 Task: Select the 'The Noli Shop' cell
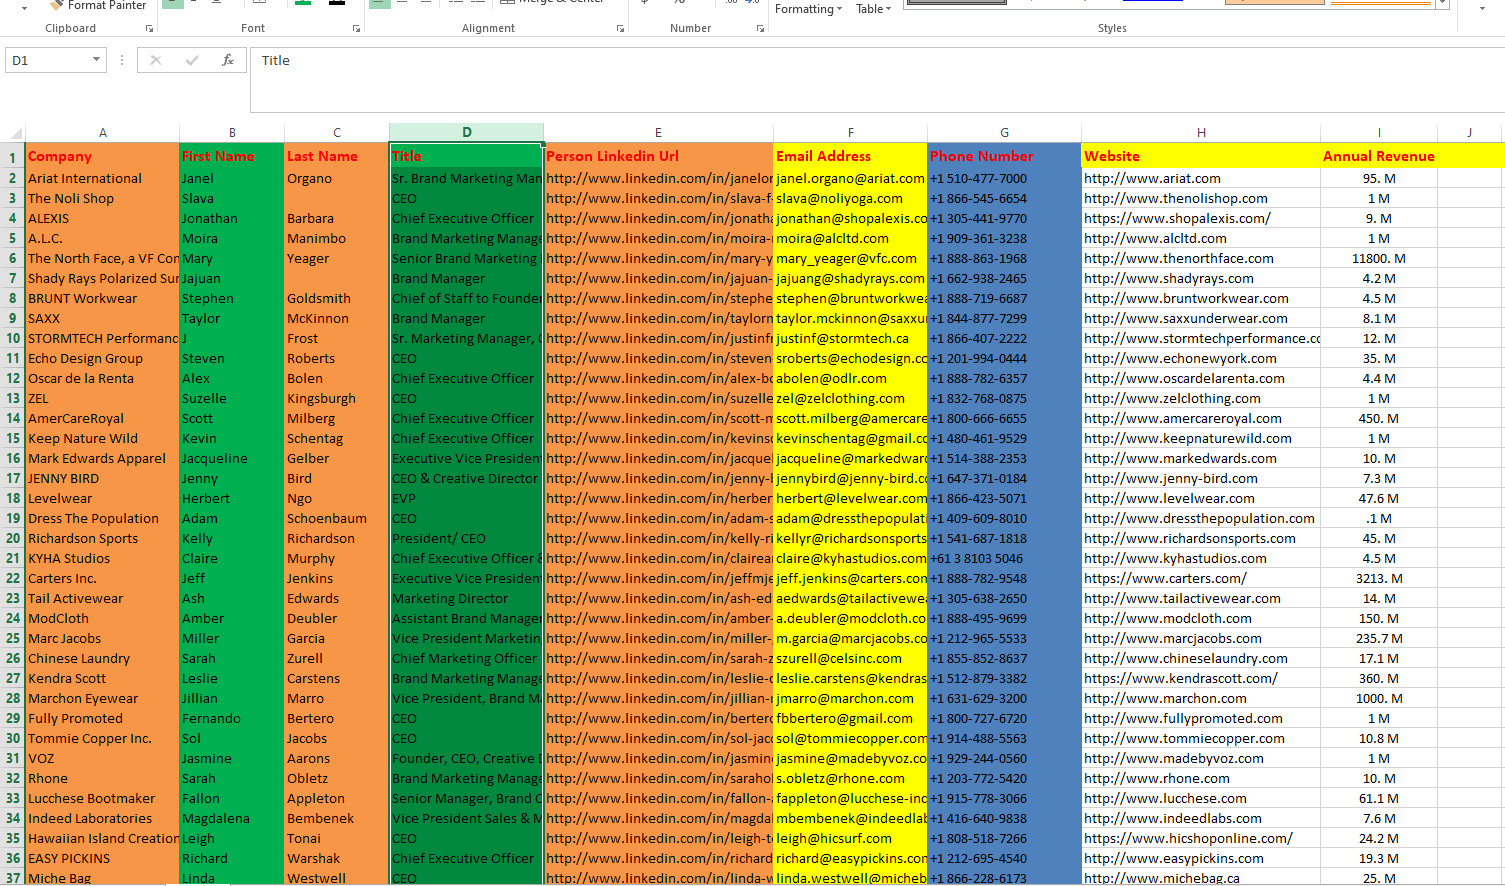(102, 198)
